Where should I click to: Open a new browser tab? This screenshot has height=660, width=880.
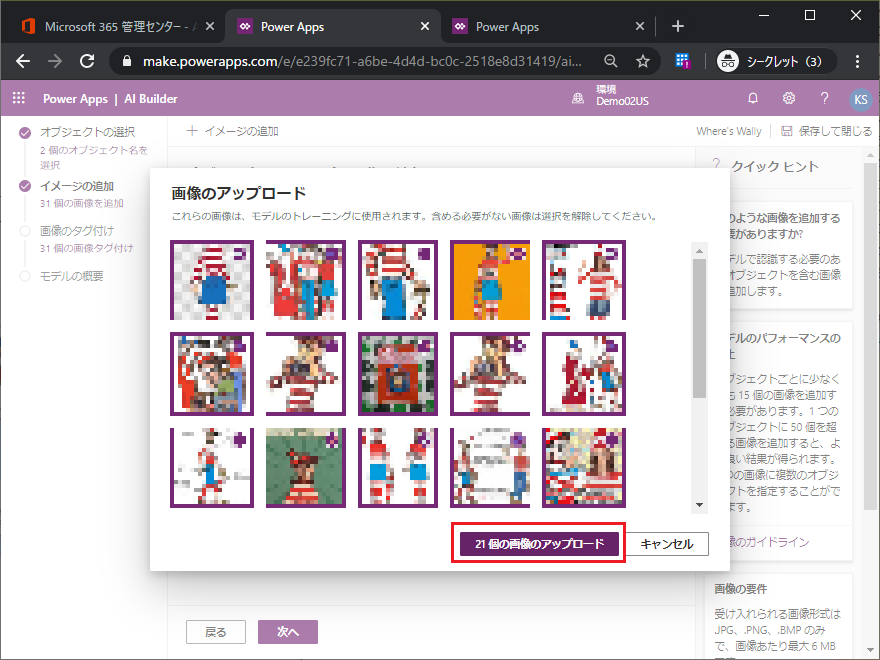point(677,26)
